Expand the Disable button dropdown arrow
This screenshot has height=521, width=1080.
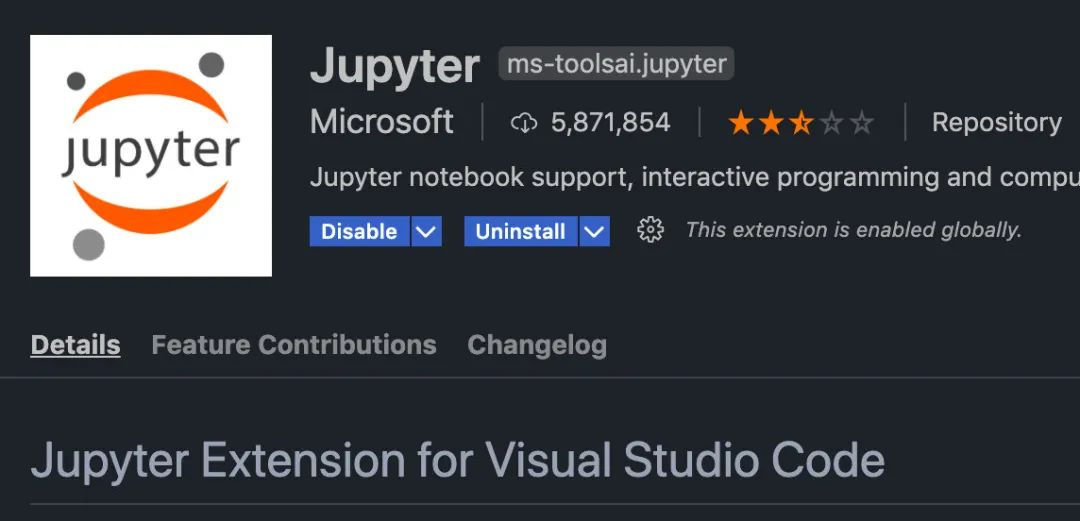pyautogui.click(x=426, y=231)
